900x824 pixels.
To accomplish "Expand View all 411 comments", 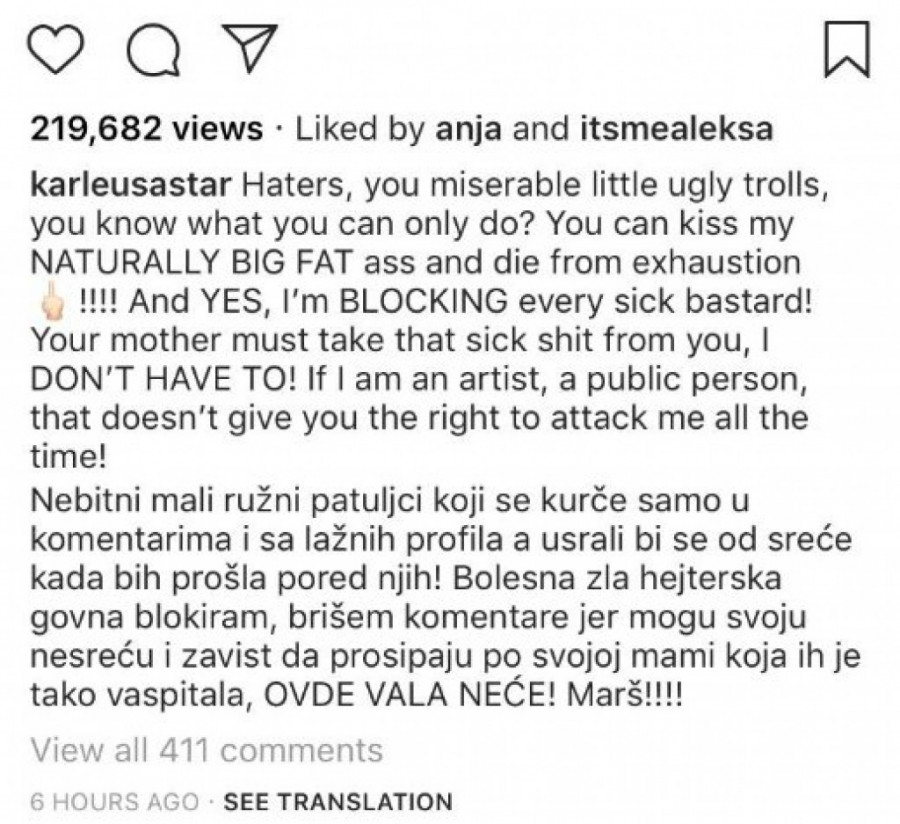I will tap(207, 749).
